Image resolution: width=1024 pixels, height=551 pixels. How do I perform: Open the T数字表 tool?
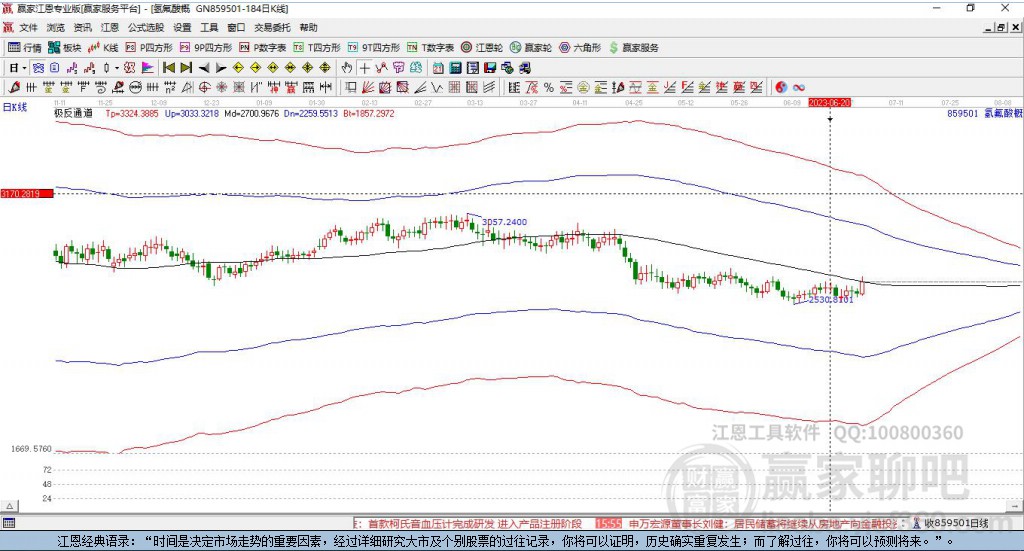pos(430,48)
